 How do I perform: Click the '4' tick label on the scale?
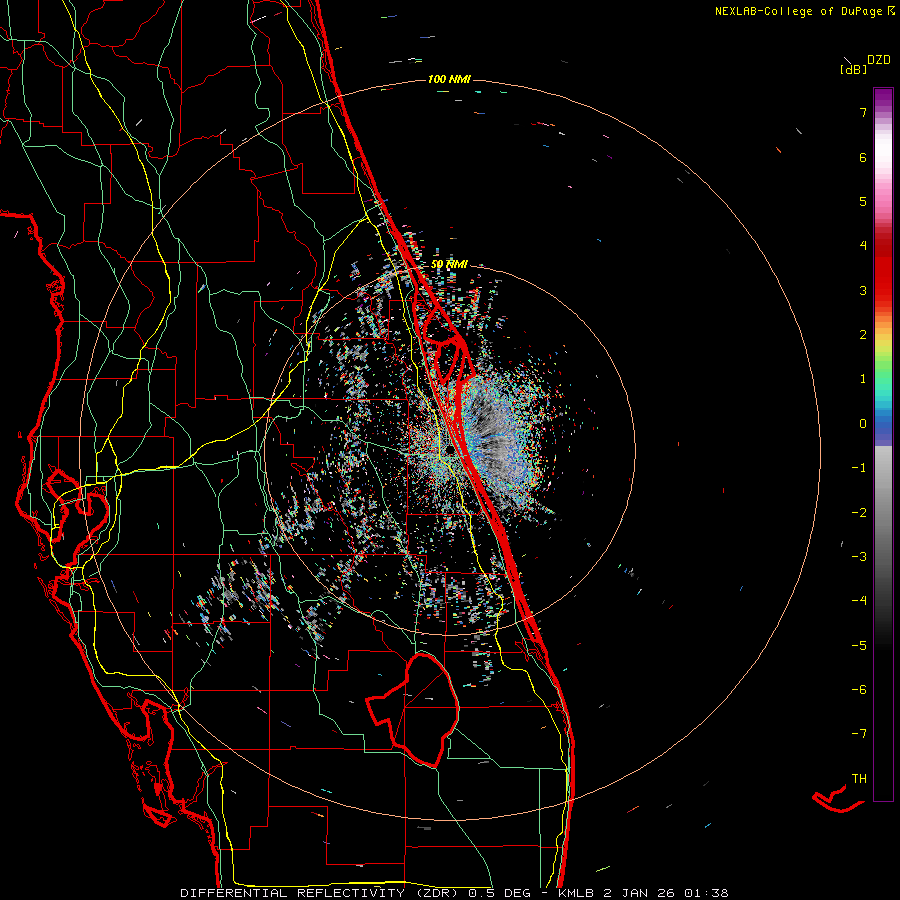863,246
